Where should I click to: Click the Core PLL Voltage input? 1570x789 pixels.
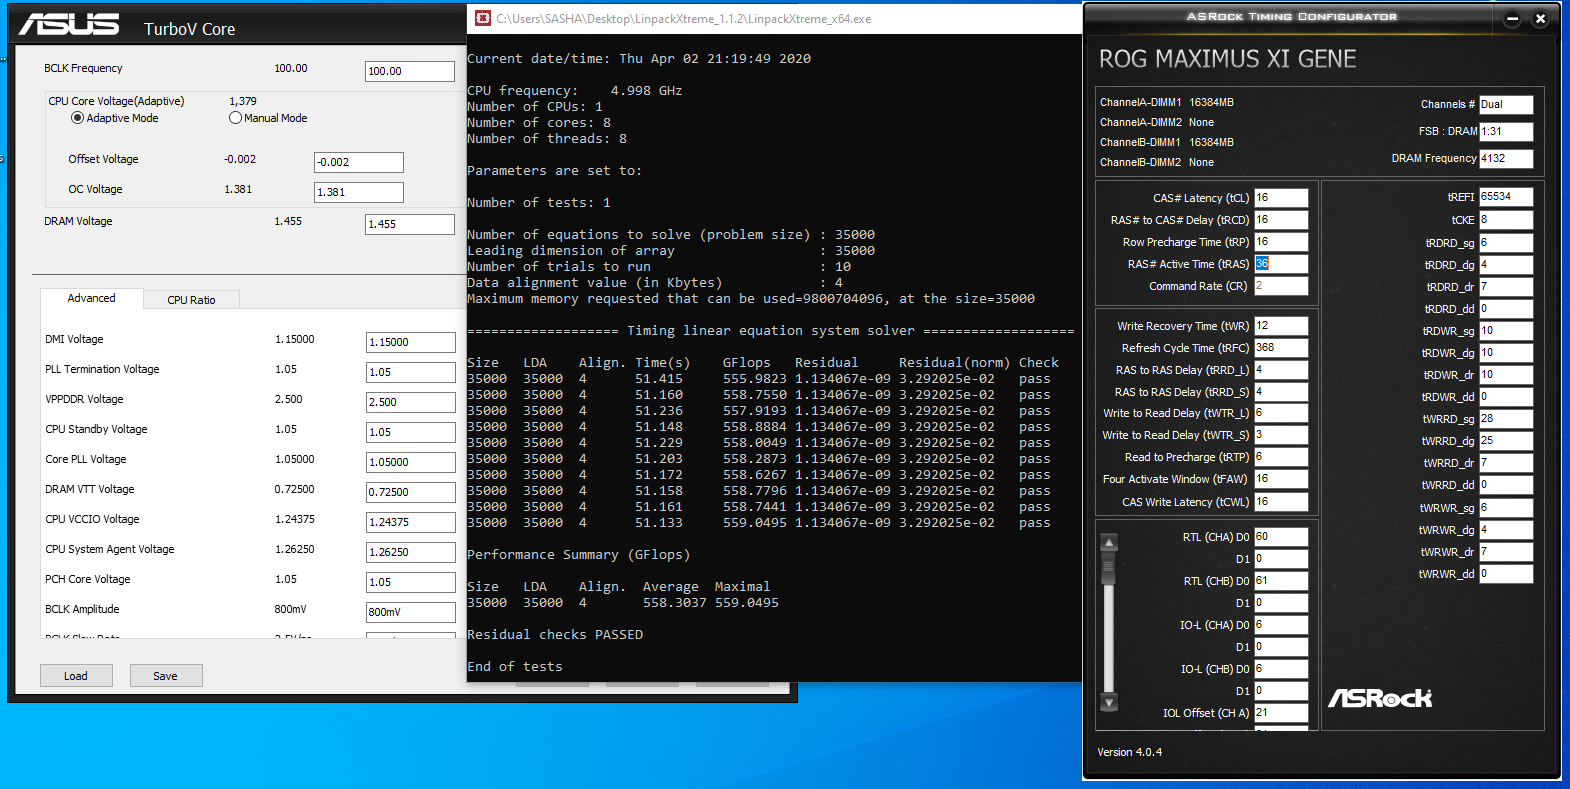click(411, 462)
